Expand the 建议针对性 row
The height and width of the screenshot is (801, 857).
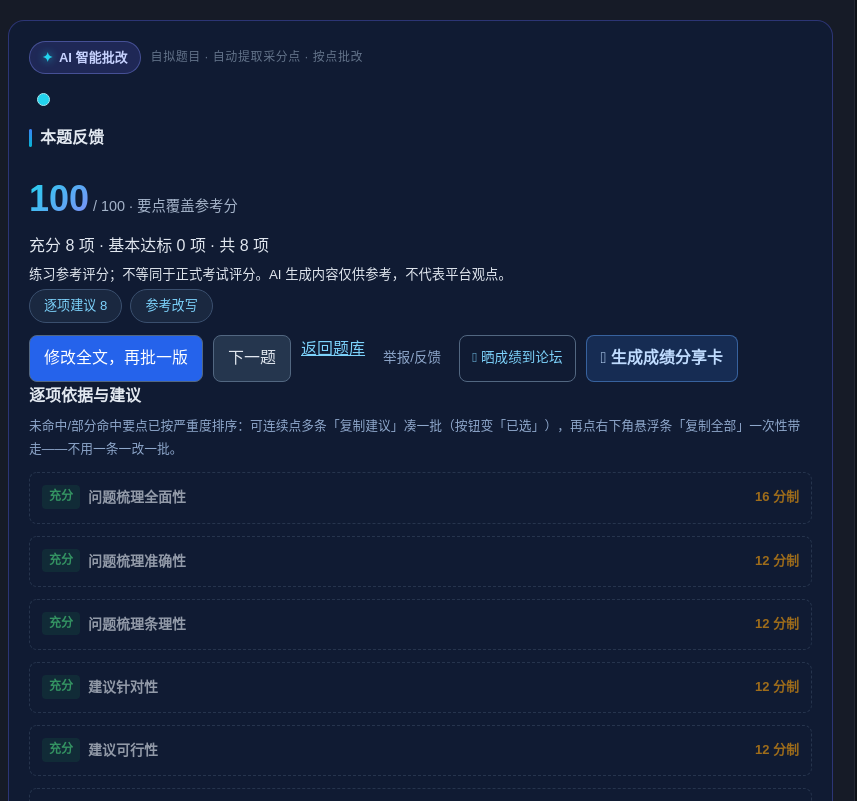(420, 687)
